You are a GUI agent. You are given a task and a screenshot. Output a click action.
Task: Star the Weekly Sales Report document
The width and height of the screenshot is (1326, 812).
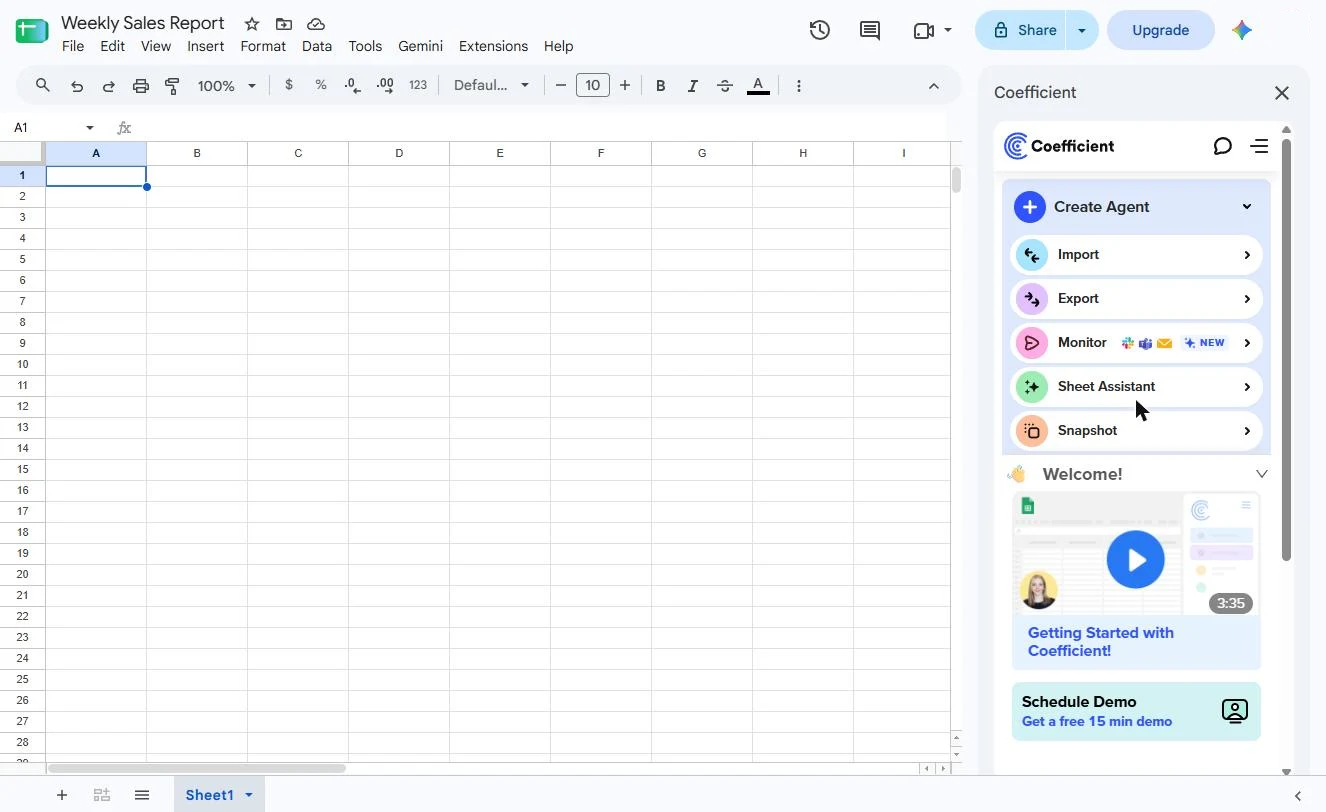252,24
